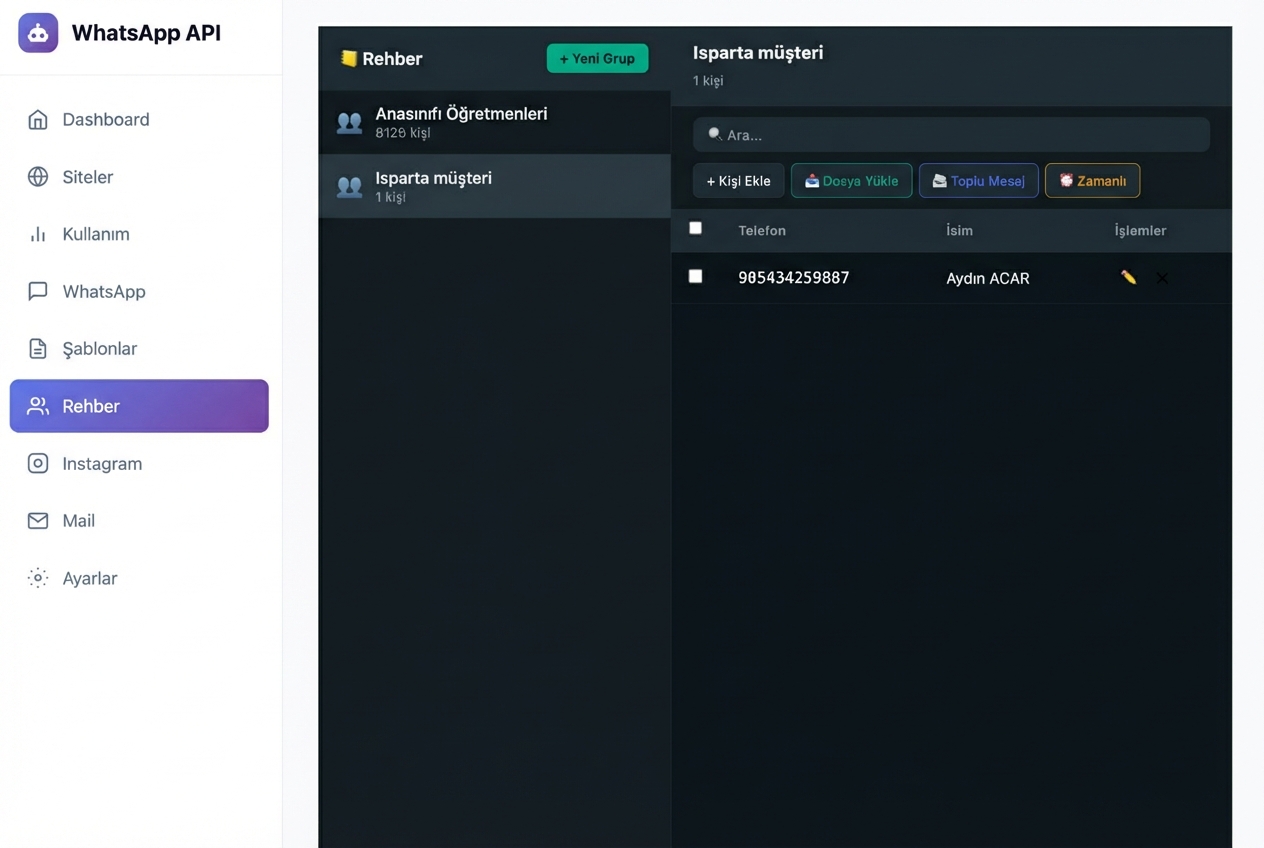Click the Kullanım bar chart icon

(38, 234)
